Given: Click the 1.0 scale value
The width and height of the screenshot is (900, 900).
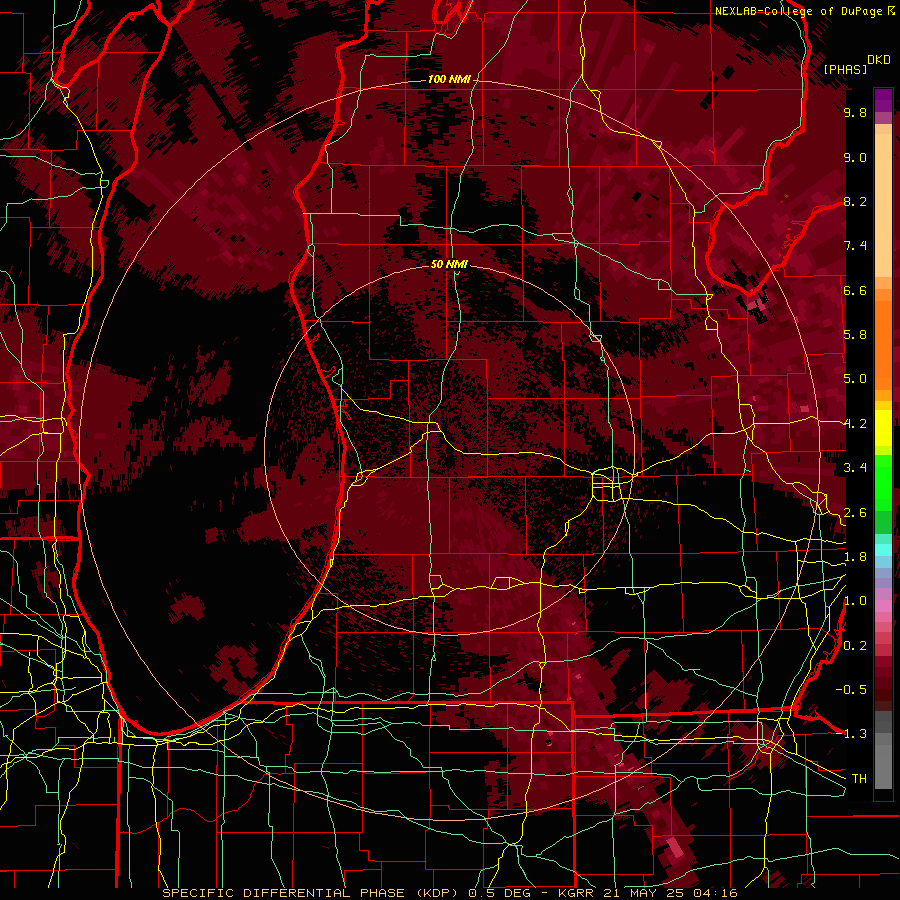Looking at the screenshot, I should click(x=855, y=601).
